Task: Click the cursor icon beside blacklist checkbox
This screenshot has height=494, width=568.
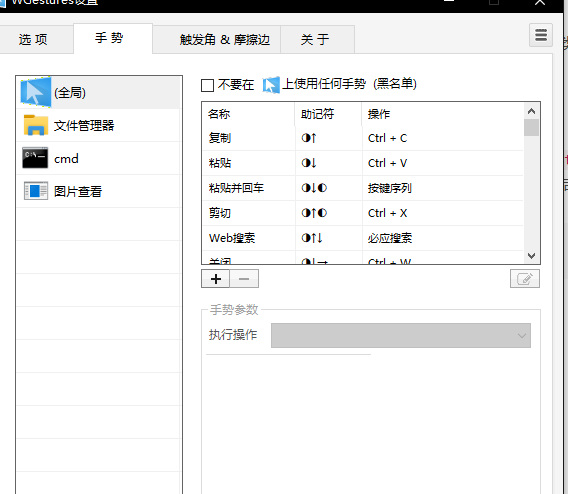Action: [271, 85]
